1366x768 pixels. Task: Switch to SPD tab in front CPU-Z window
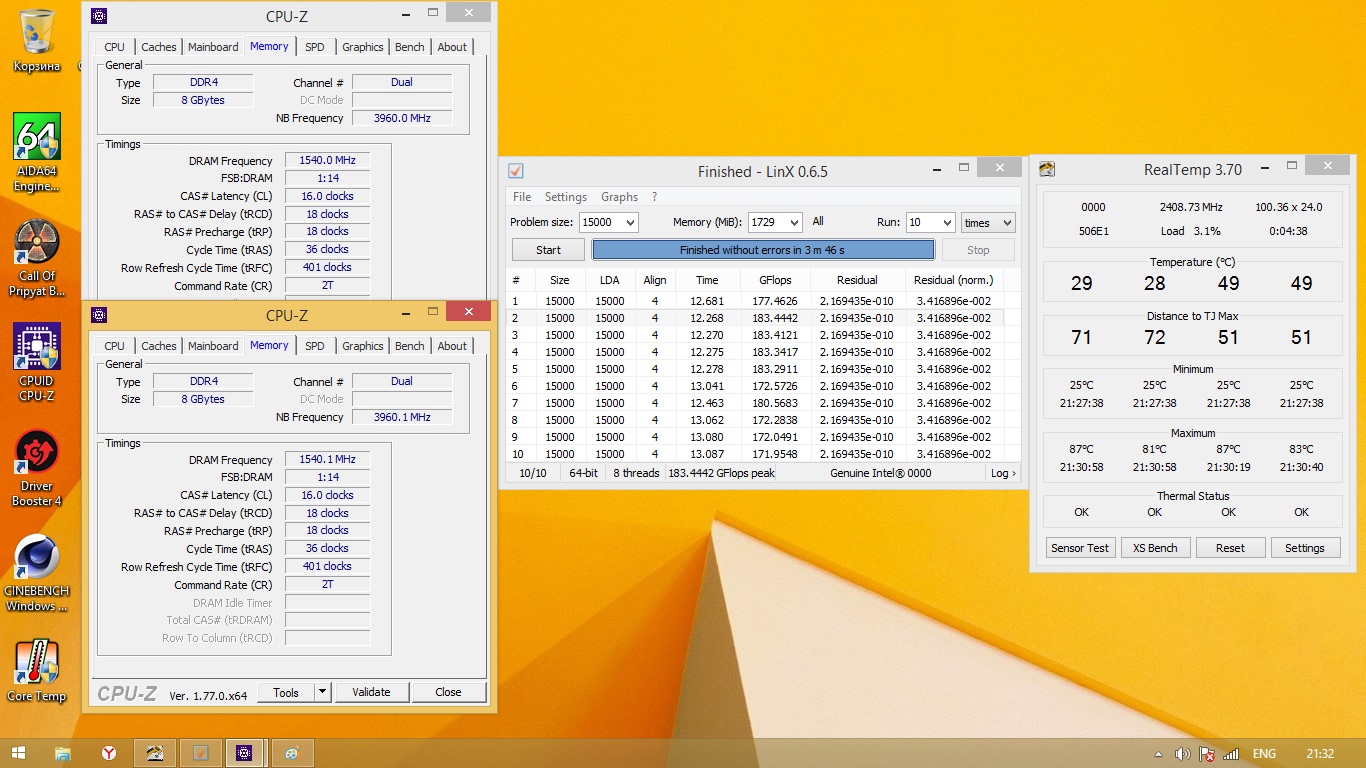tap(315, 346)
